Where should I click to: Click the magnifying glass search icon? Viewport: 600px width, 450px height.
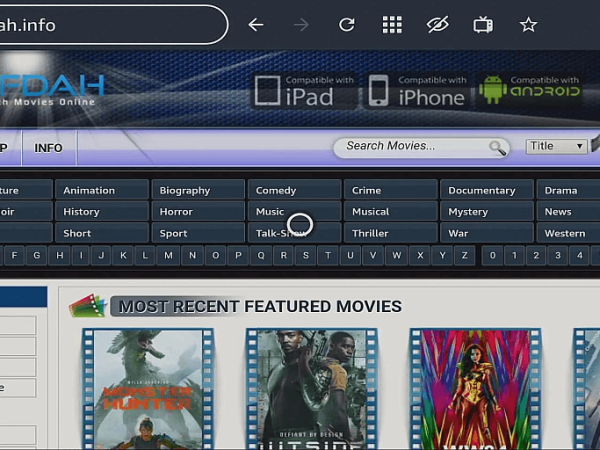pyautogui.click(x=497, y=148)
